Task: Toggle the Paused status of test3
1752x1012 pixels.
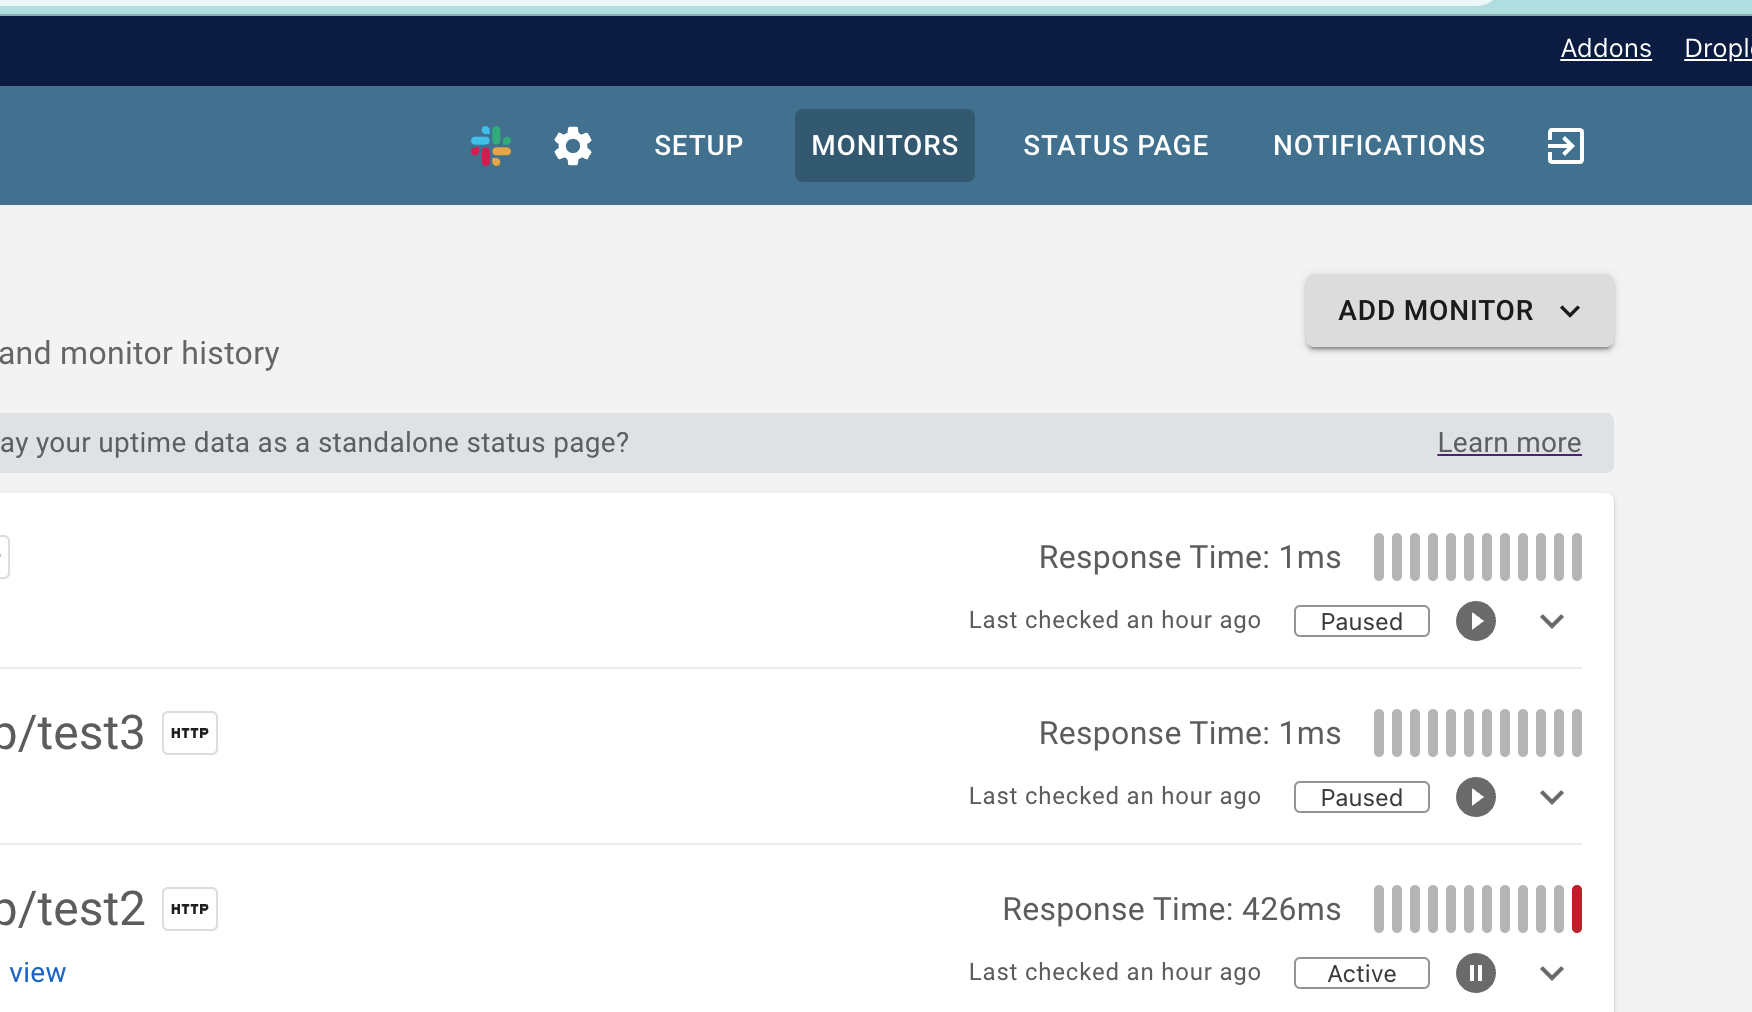Action: pyautogui.click(x=1361, y=797)
